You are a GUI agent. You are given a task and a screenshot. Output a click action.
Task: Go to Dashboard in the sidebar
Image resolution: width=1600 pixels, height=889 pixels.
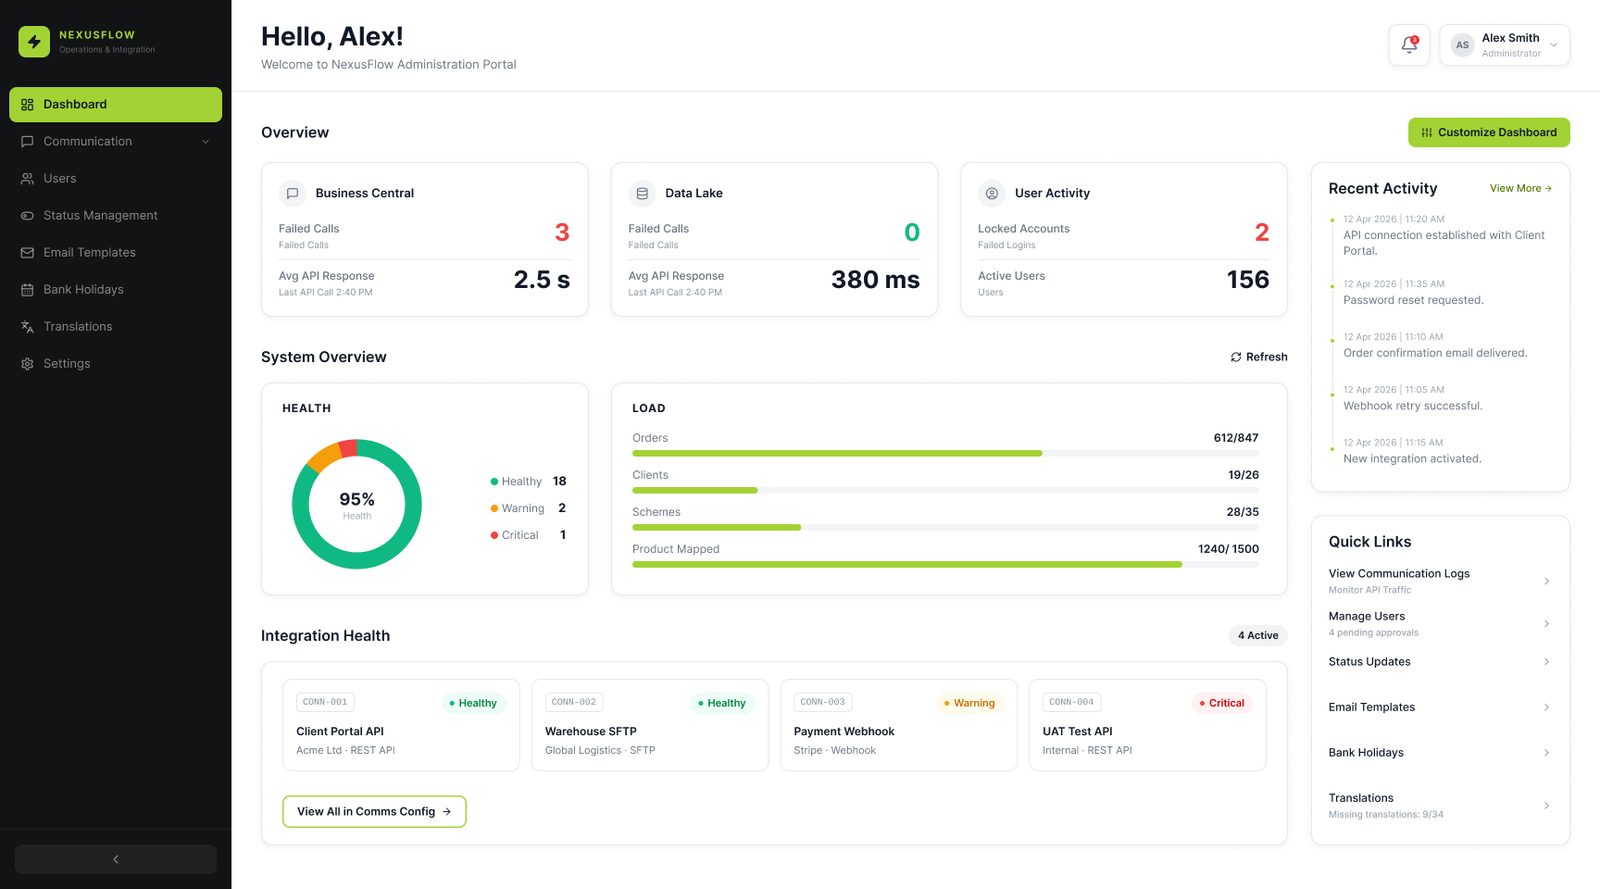coord(116,104)
